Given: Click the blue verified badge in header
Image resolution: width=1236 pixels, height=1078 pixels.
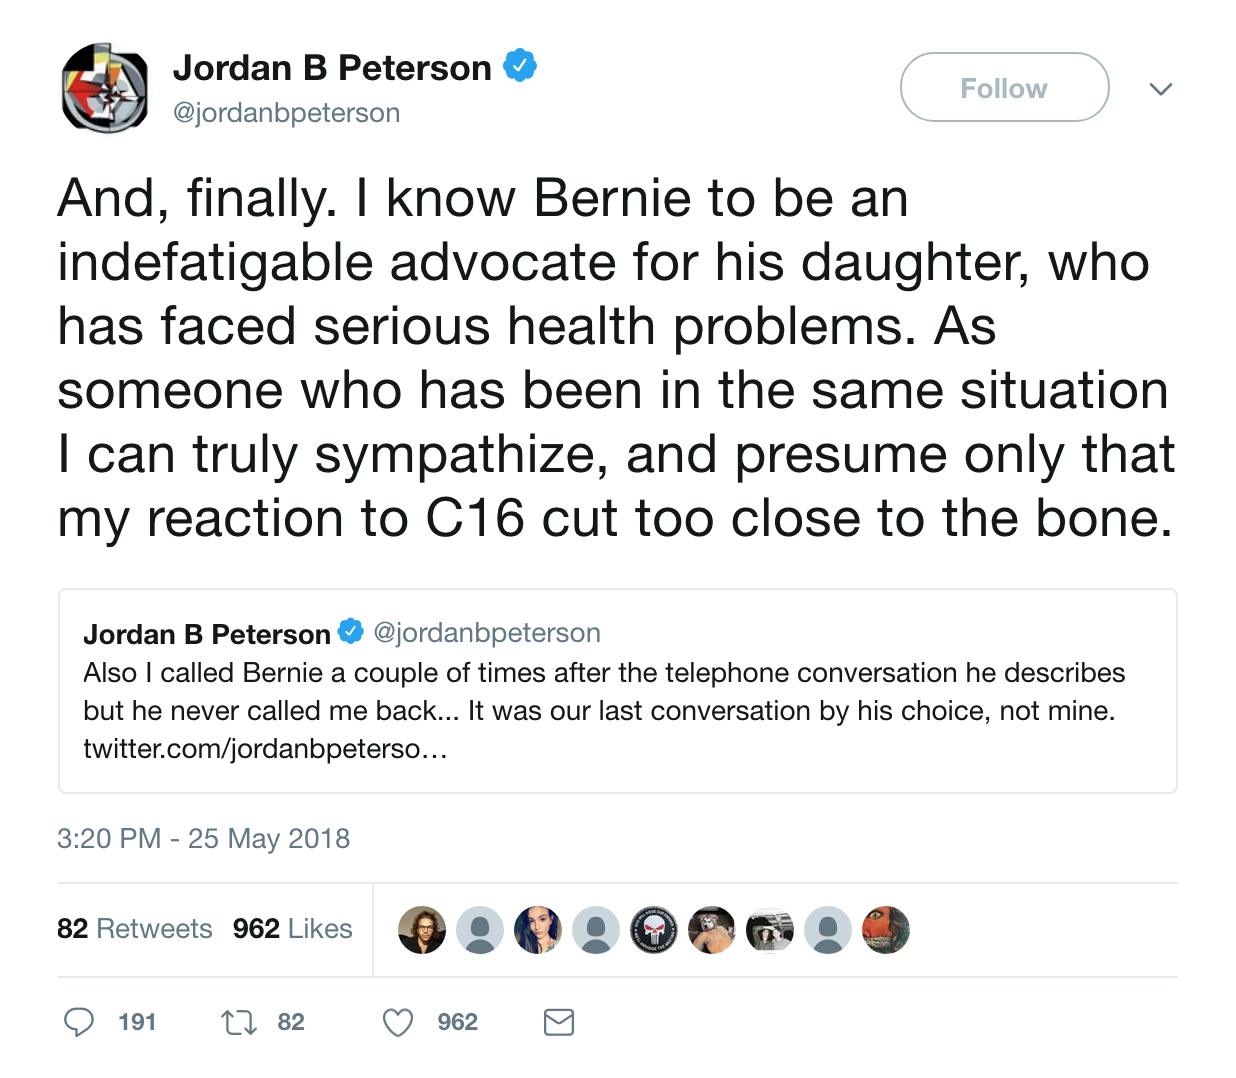Looking at the screenshot, I should click(519, 66).
